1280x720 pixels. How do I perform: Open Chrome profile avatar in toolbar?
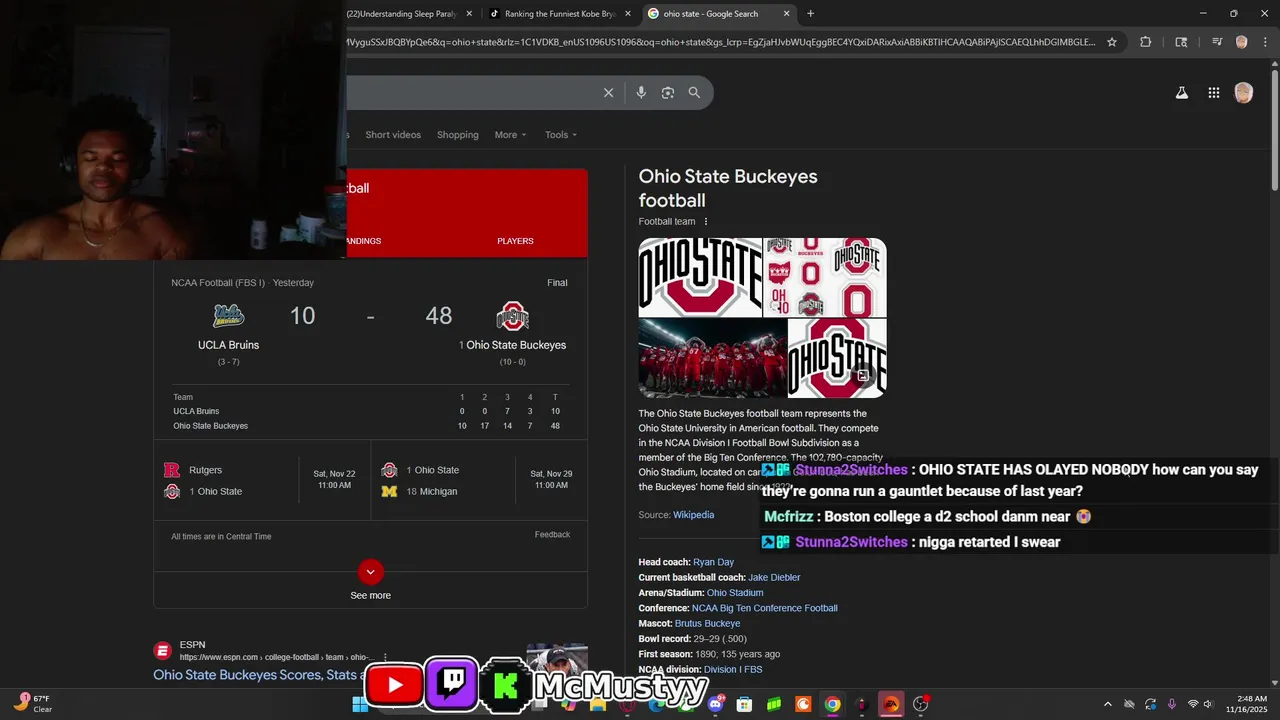tap(1241, 42)
